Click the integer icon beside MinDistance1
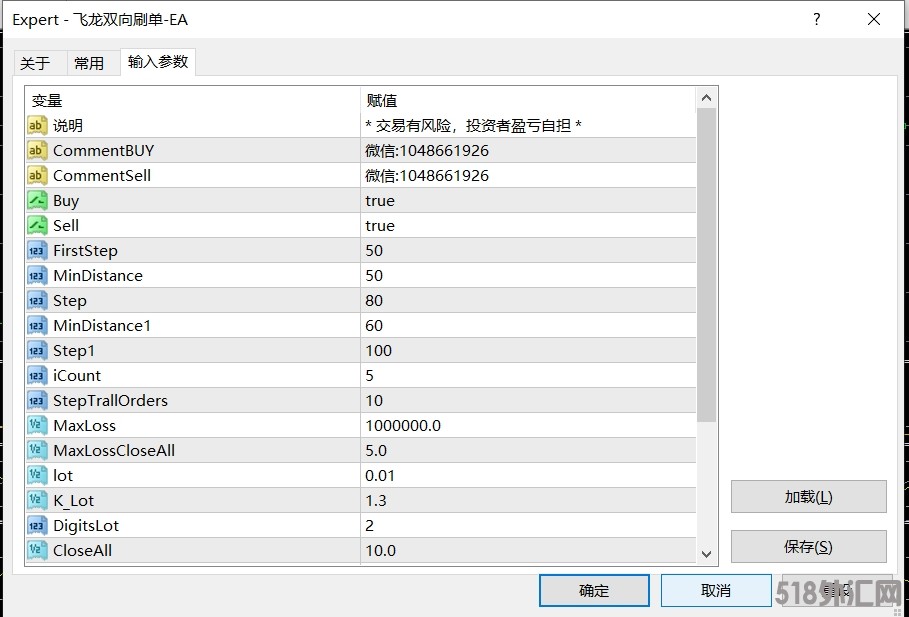Viewport: 909px width, 617px height. click(x=37, y=325)
